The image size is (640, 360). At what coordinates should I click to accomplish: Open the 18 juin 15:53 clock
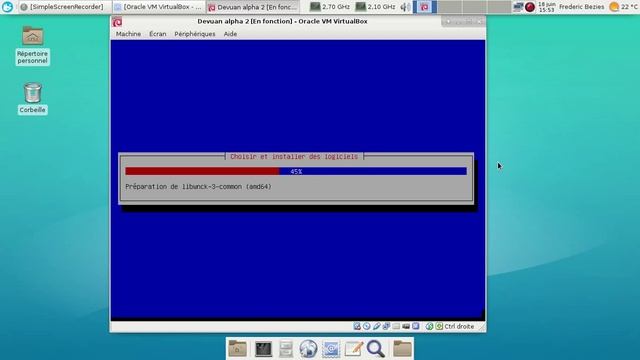pyautogui.click(x=547, y=7)
